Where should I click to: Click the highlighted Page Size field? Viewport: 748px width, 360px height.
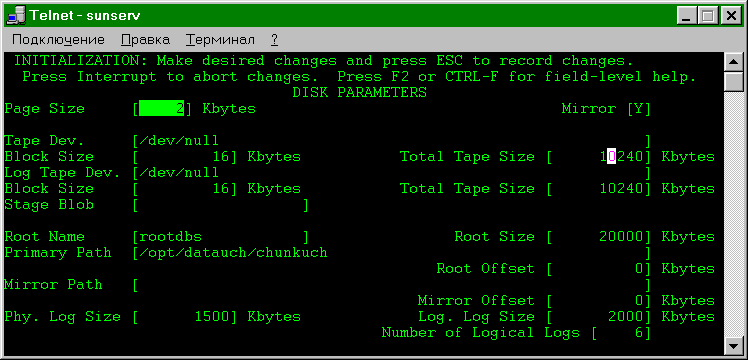(162, 109)
